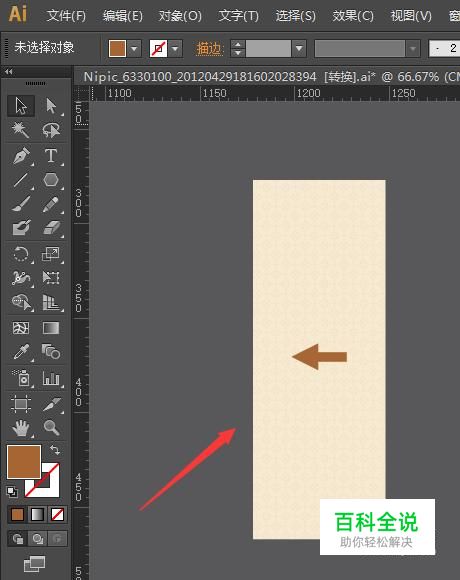The image size is (460, 580).
Task: Click the large brown Fill box in toolbar
Action: pyautogui.click(x=24, y=462)
